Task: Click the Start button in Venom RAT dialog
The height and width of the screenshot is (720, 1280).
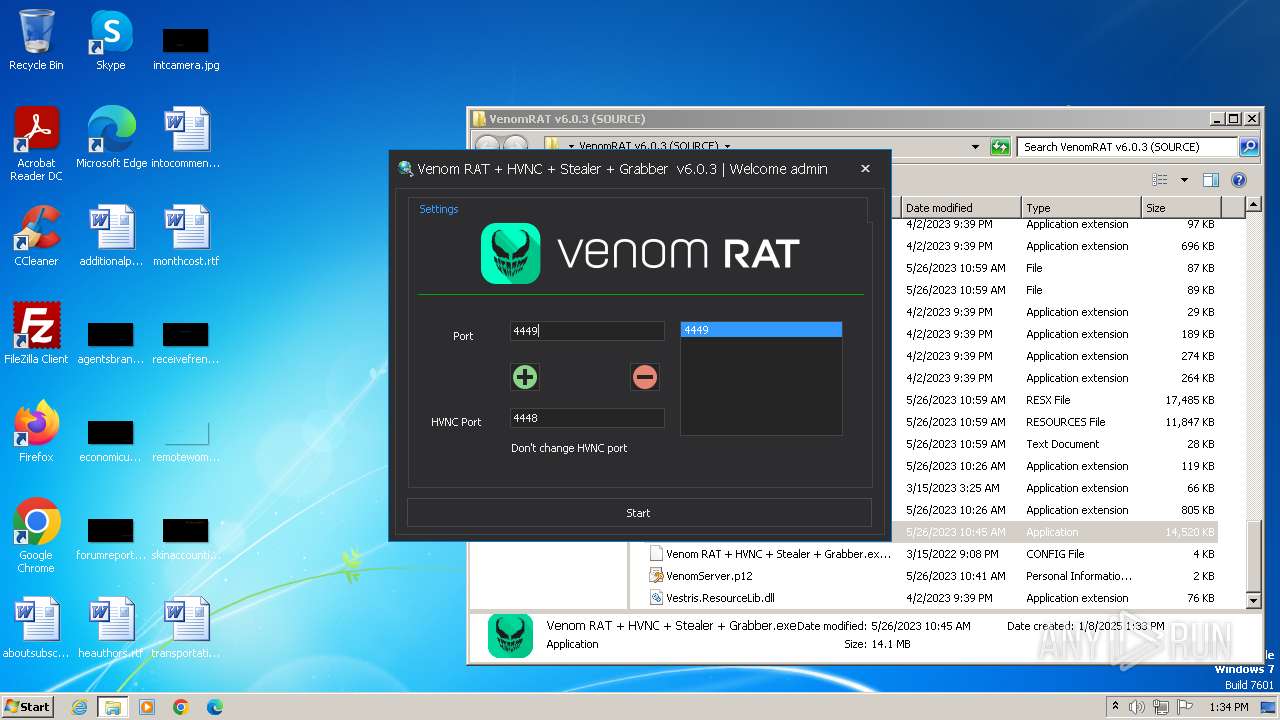Action: [x=639, y=512]
